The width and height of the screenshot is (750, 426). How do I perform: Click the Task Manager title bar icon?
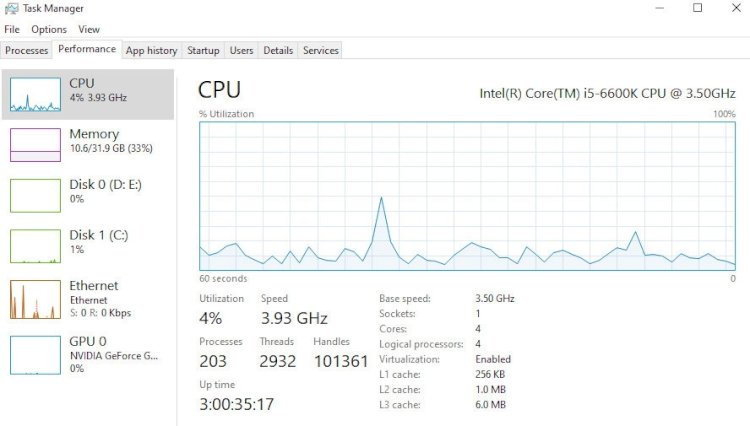(11, 8)
